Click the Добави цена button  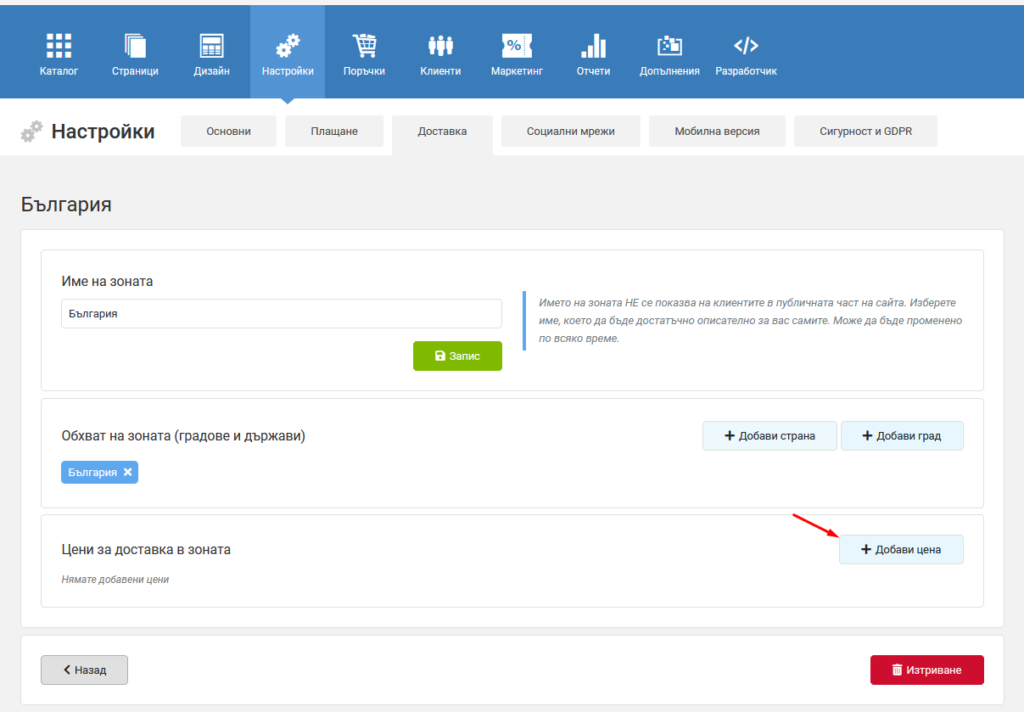click(901, 549)
